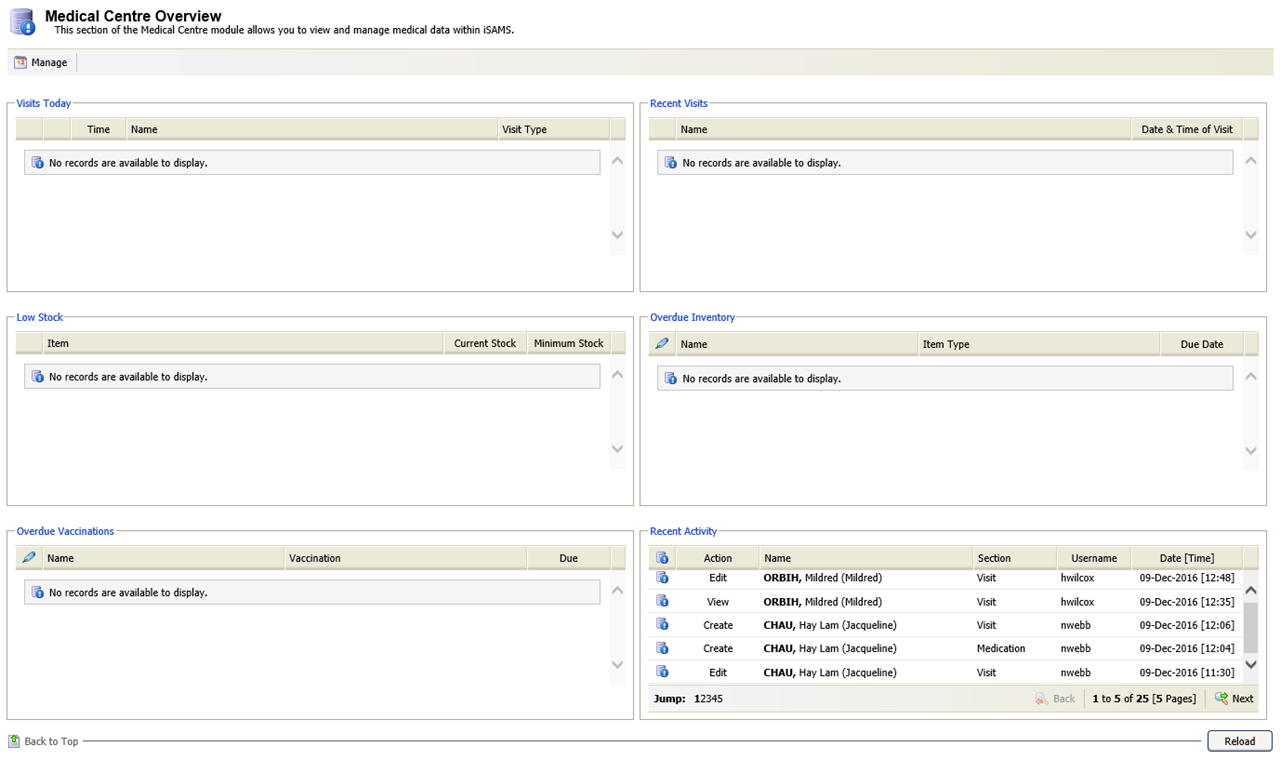Click Name column header in Visits Today
This screenshot has width=1280, height=759.
click(311, 129)
